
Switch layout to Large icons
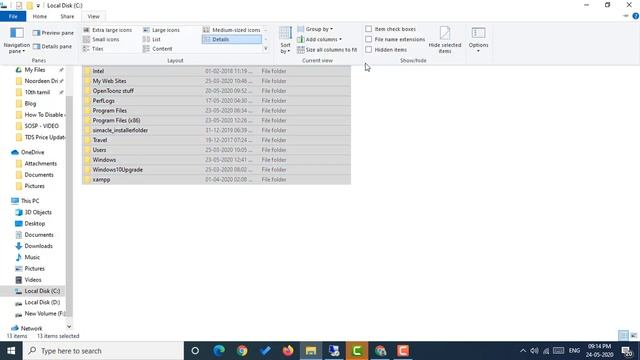[161, 30]
